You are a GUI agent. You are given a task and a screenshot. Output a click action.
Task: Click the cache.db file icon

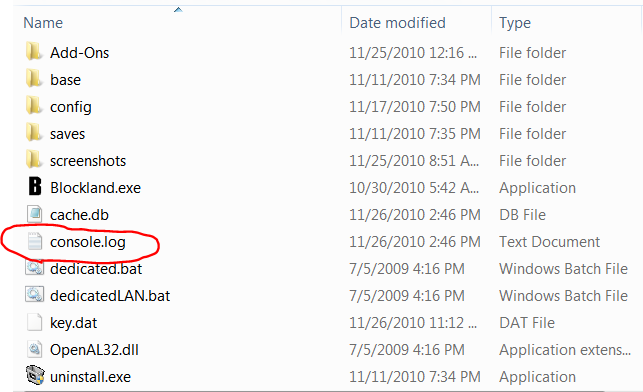(34, 214)
